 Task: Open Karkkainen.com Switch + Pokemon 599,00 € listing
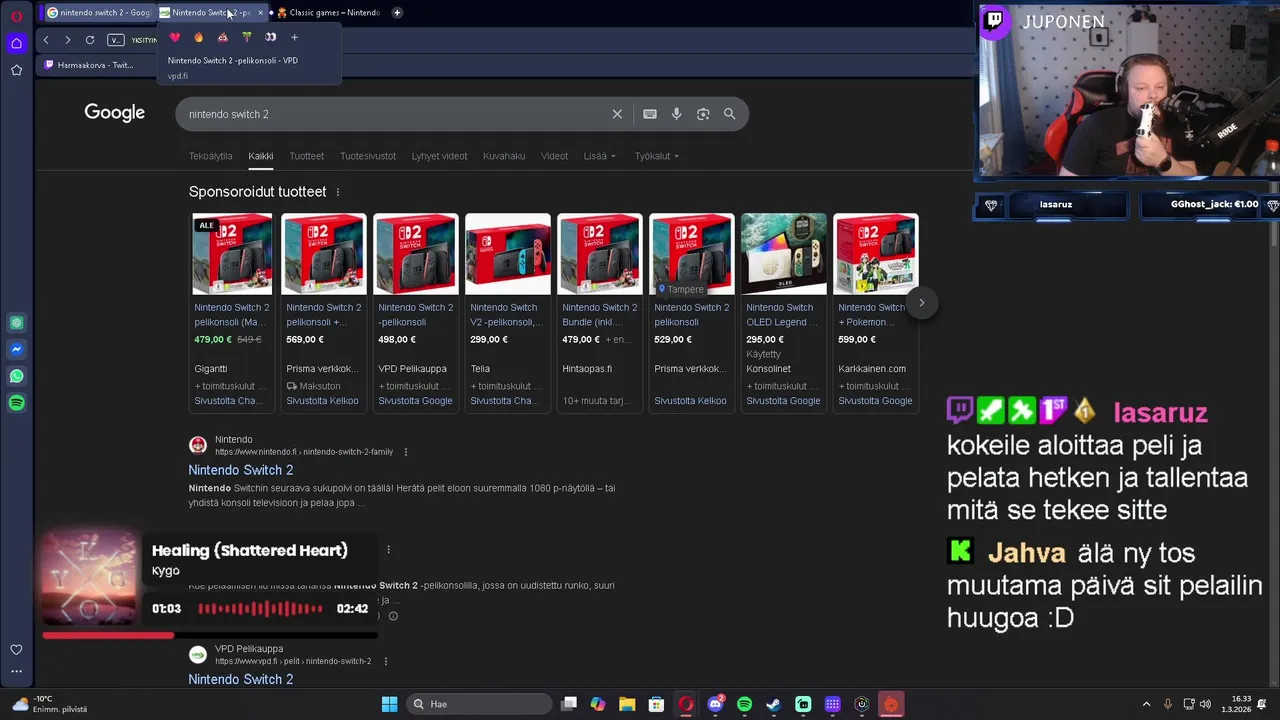(x=876, y=312)
